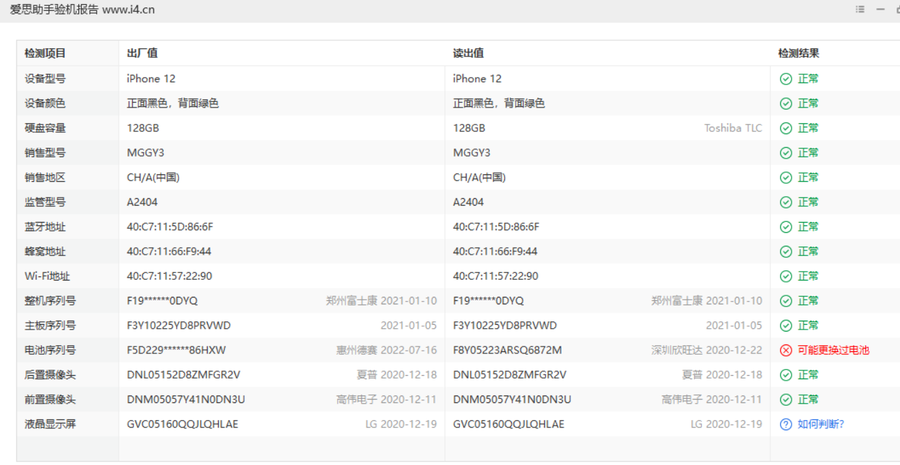Viewport: 900px width, 465px height.
Task: Click the 正常 result for 设备型号
Action: 808,79
